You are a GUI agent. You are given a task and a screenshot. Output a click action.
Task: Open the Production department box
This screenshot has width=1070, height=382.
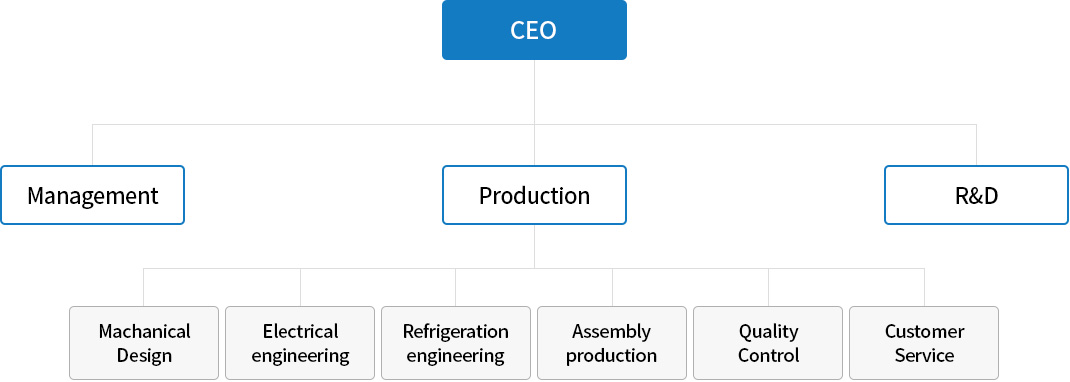click(x=534, y=195)
